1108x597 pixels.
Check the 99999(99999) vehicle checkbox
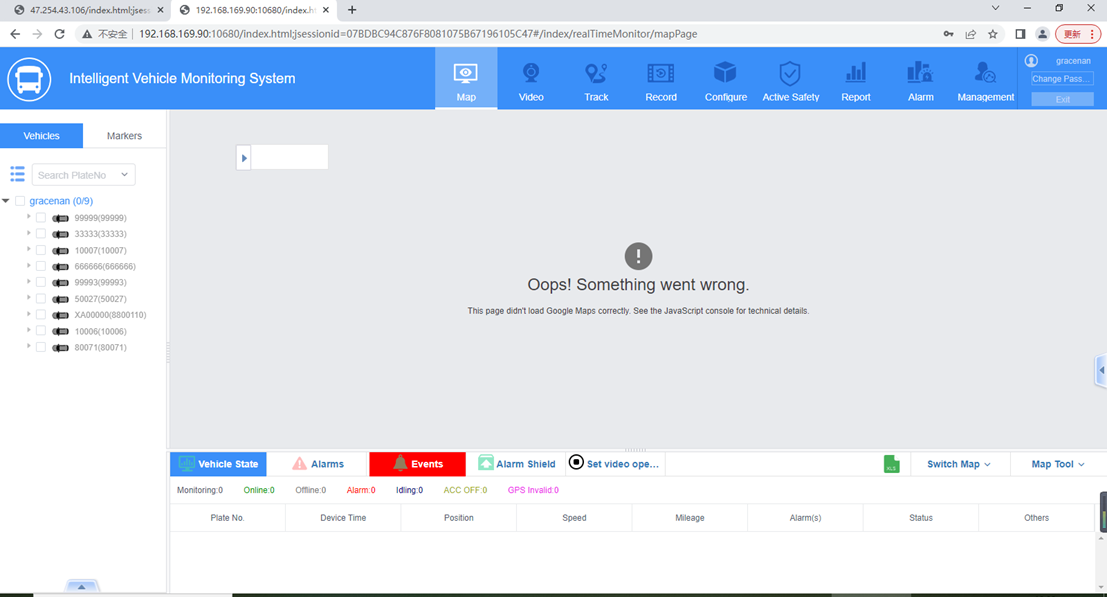[x=41, y=218]
